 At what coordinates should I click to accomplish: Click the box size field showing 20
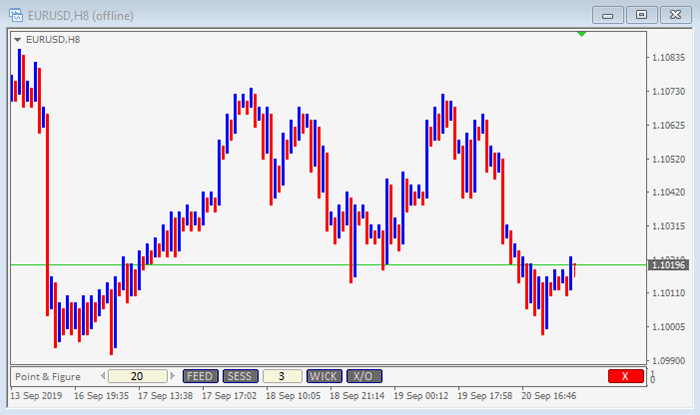pyautogui.click(x=138, y=376)
